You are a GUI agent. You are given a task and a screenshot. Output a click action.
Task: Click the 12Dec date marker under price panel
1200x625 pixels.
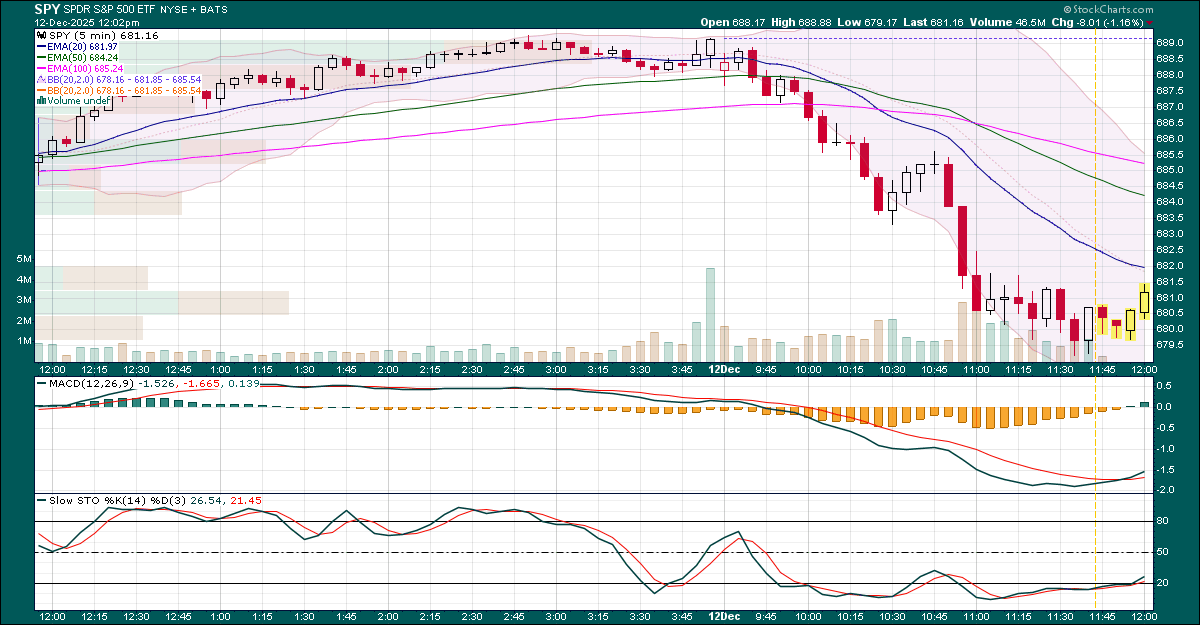pos(723,368)
